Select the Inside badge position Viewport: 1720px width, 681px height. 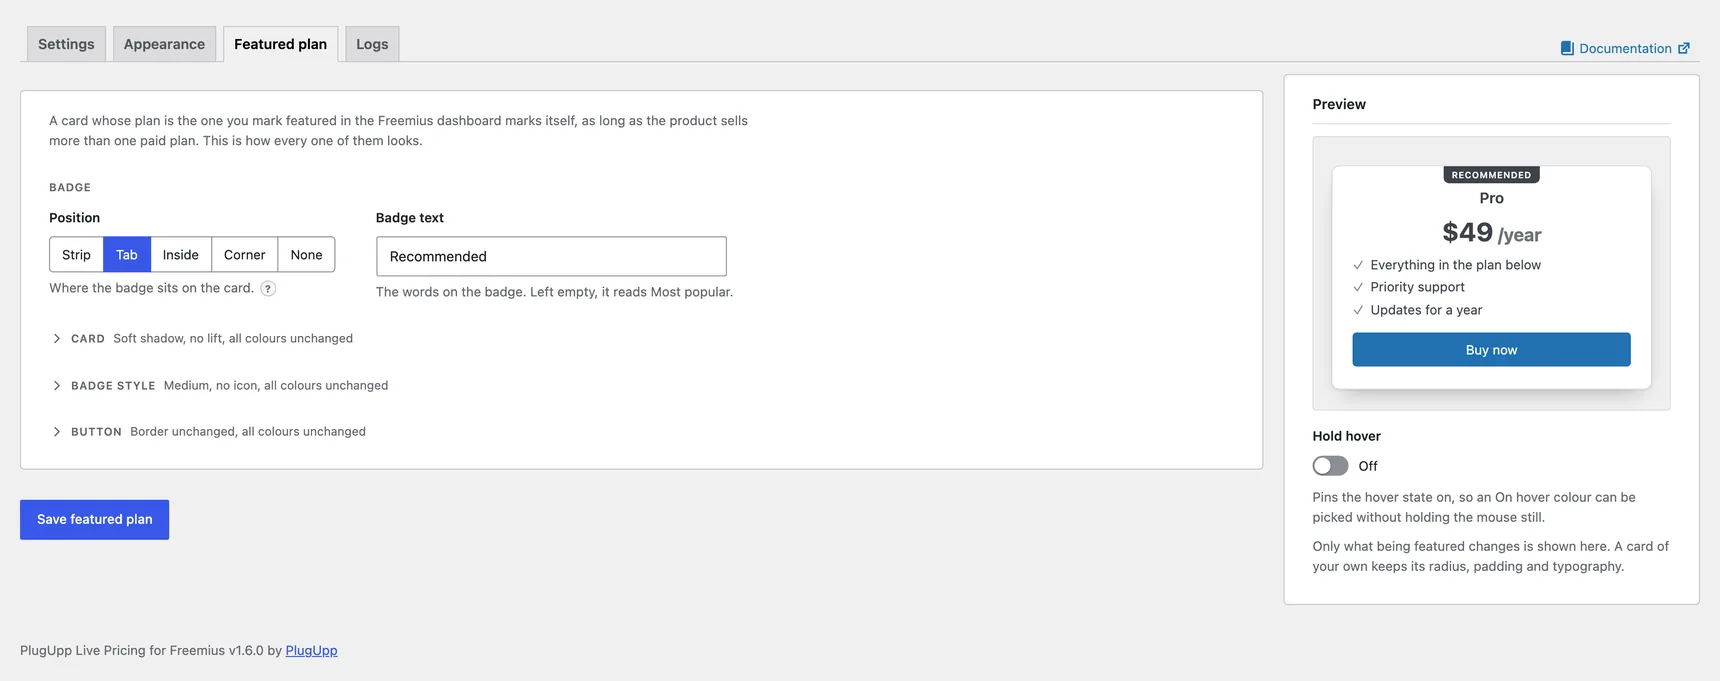181,255
